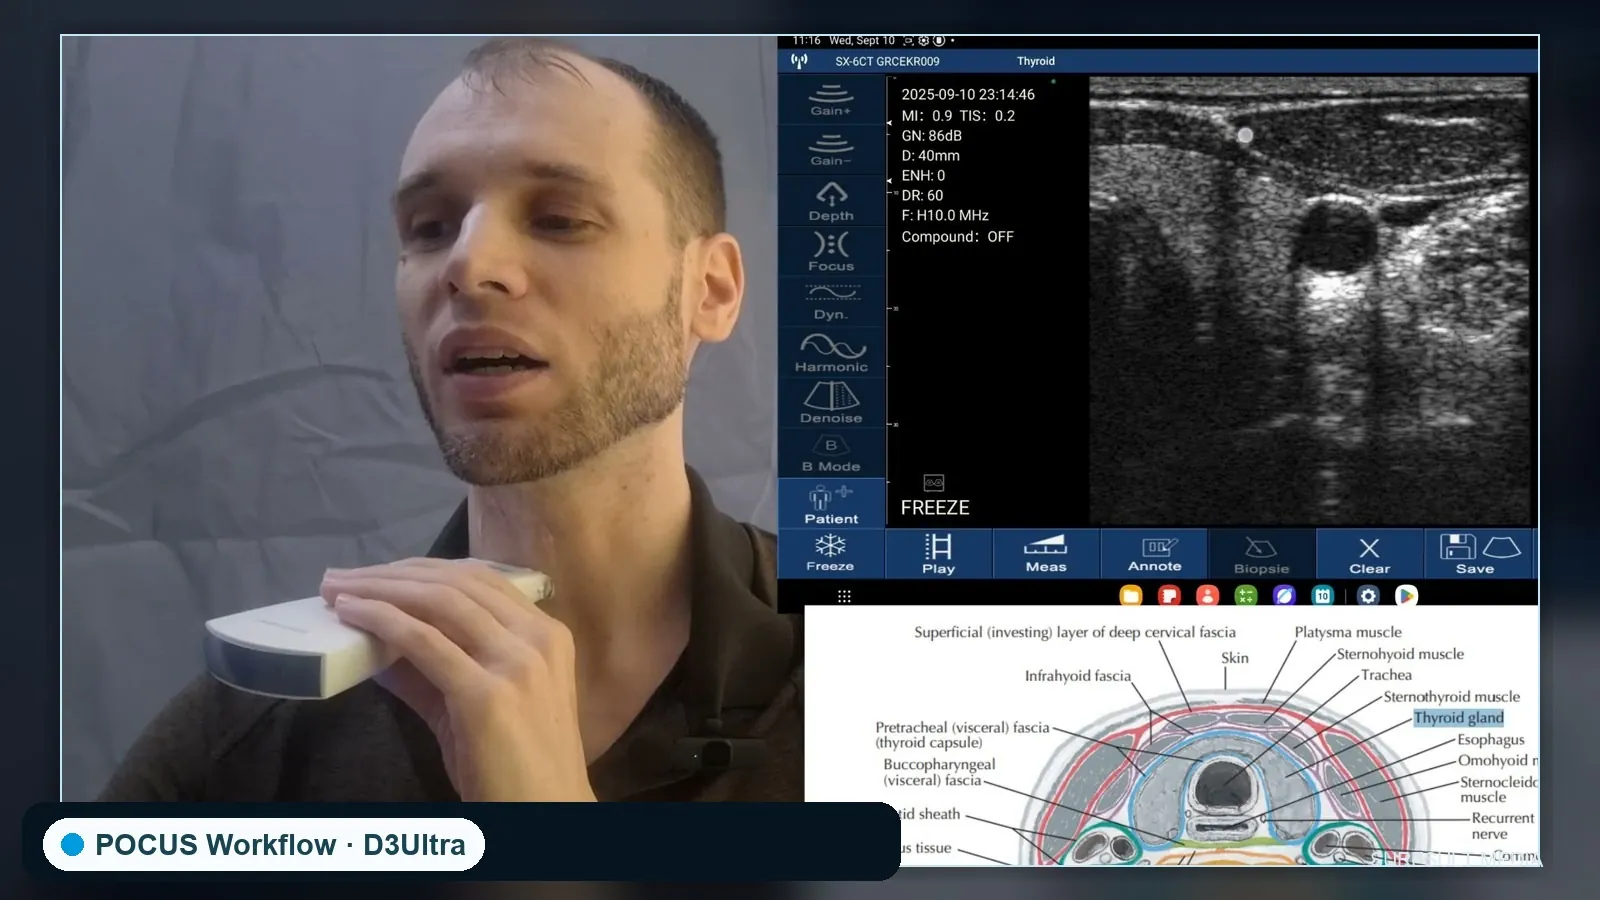Click the FREEZE status text
1600x900 pixels.
point(935,508)
